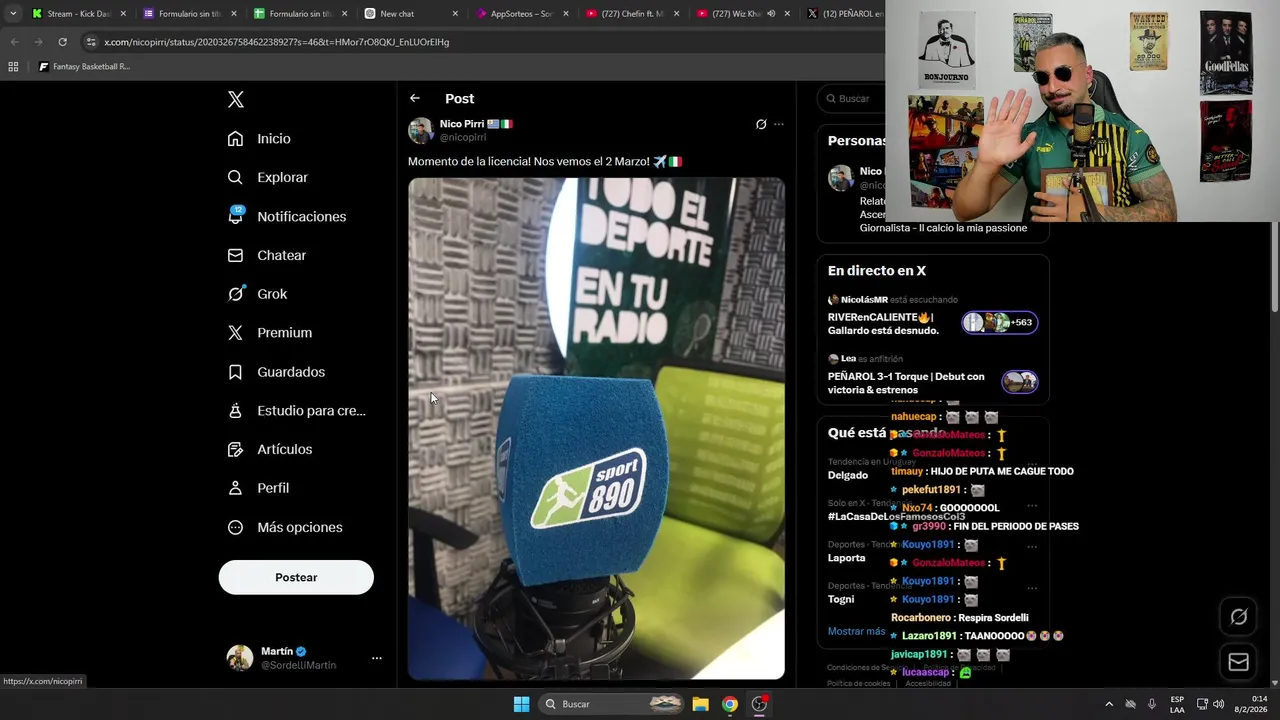Click the address bar URL
The image size is (1280, 720).
(277, 42)
